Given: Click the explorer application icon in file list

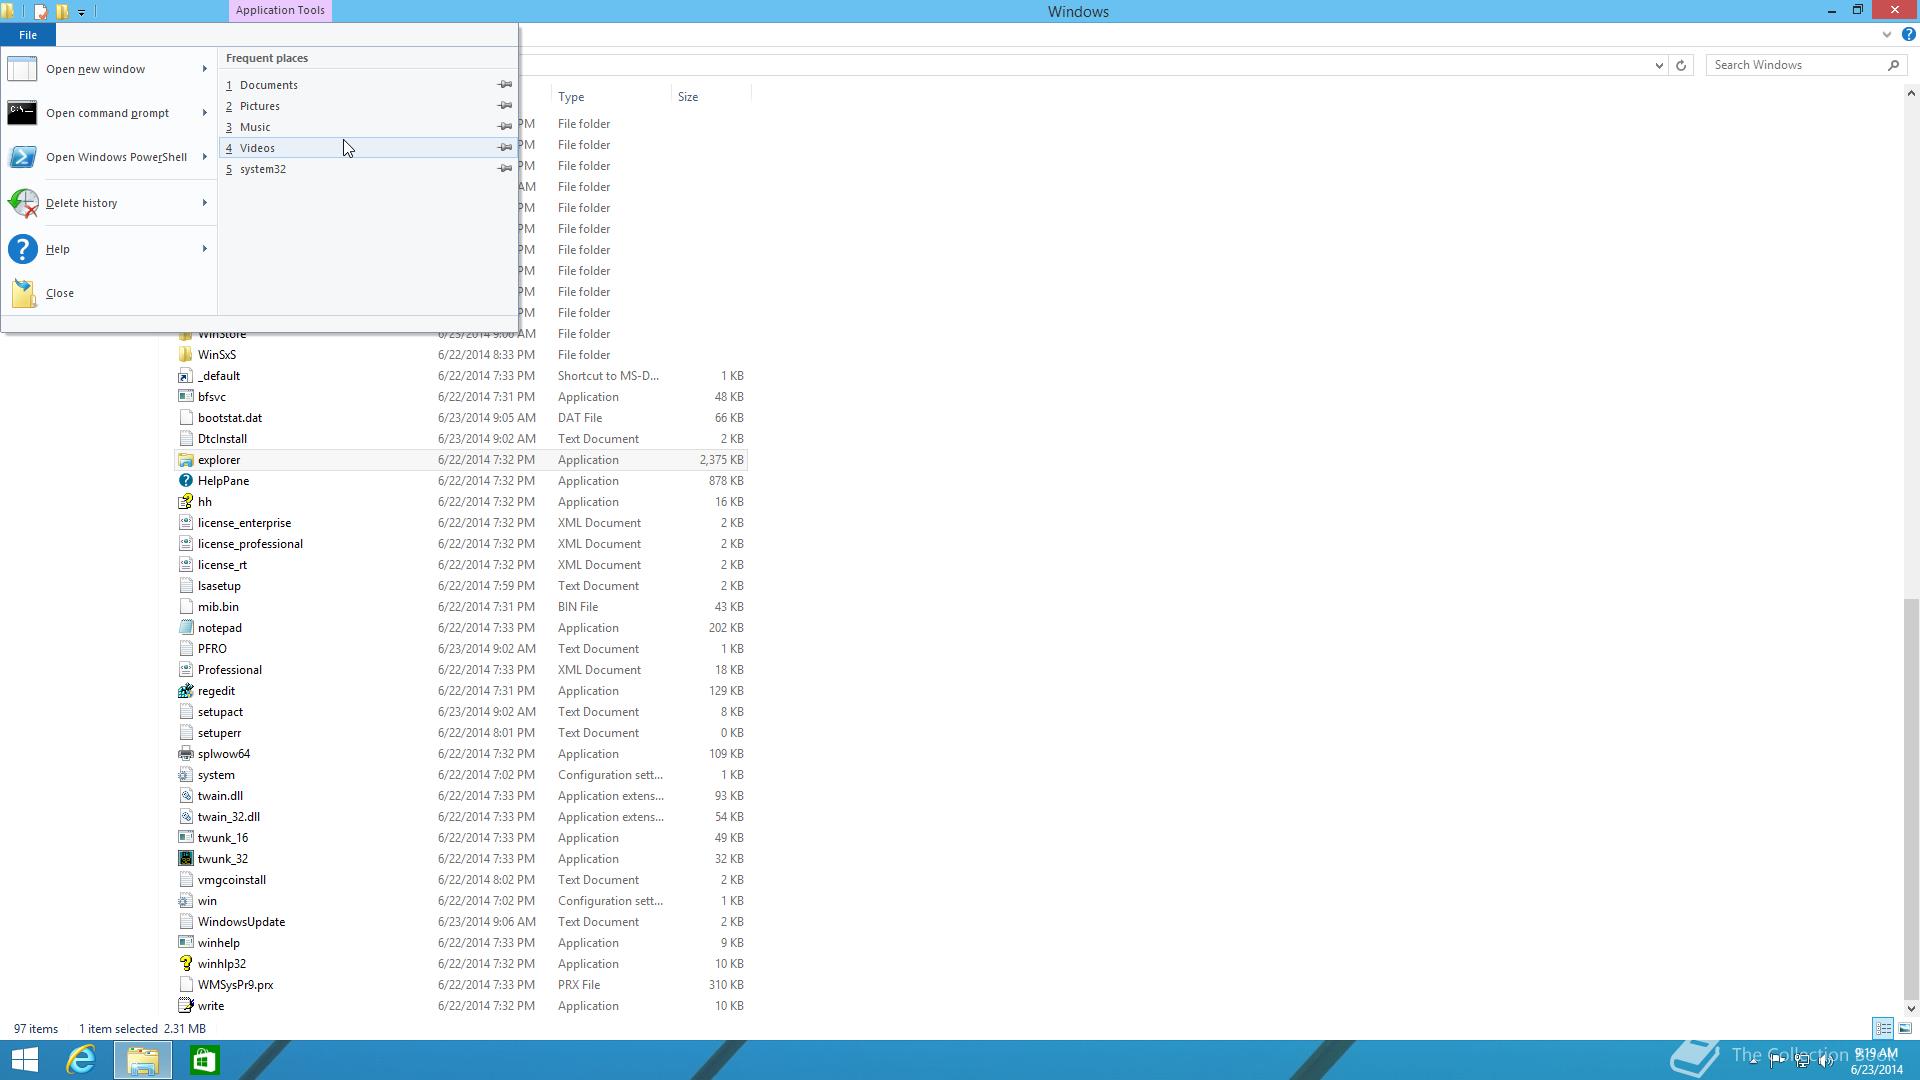Looking at the screenshot, I should pos(185,460).
